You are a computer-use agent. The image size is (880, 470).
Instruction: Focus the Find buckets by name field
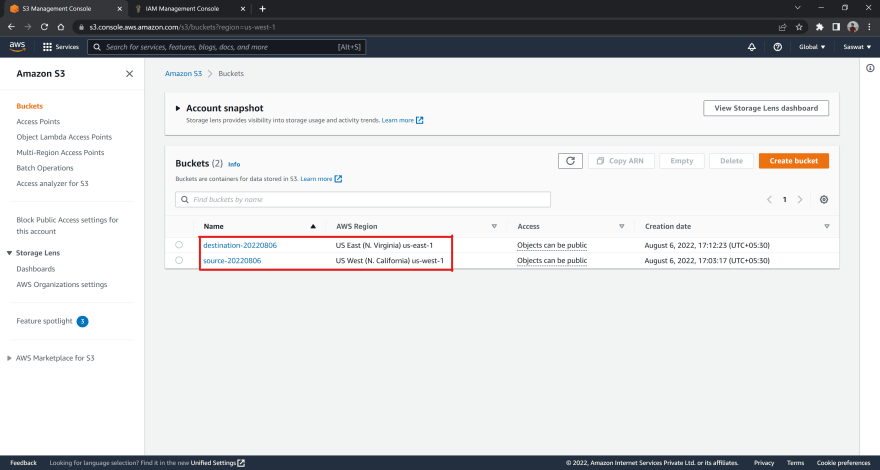(x=363, y=199)
